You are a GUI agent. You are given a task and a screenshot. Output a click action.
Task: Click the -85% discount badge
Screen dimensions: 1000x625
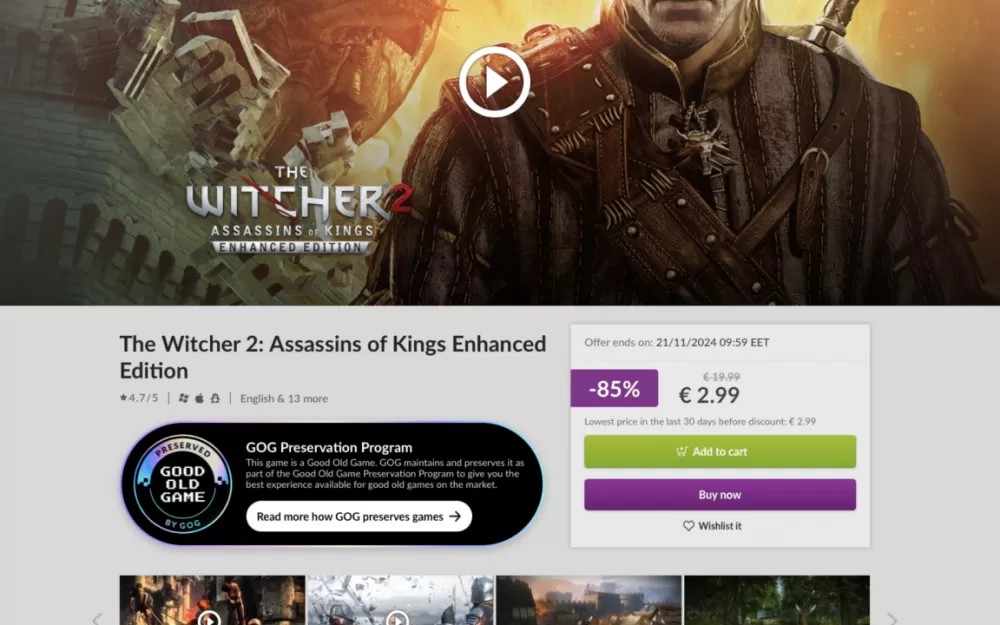614,388
